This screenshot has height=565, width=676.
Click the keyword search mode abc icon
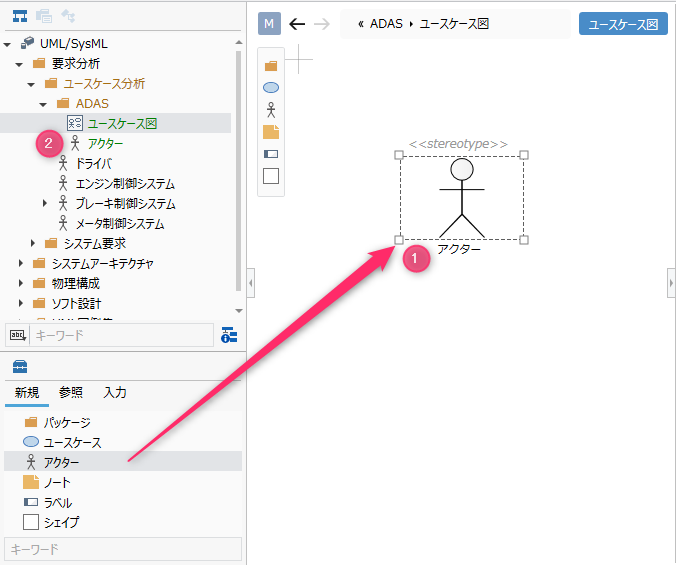(x=17, y=335)
